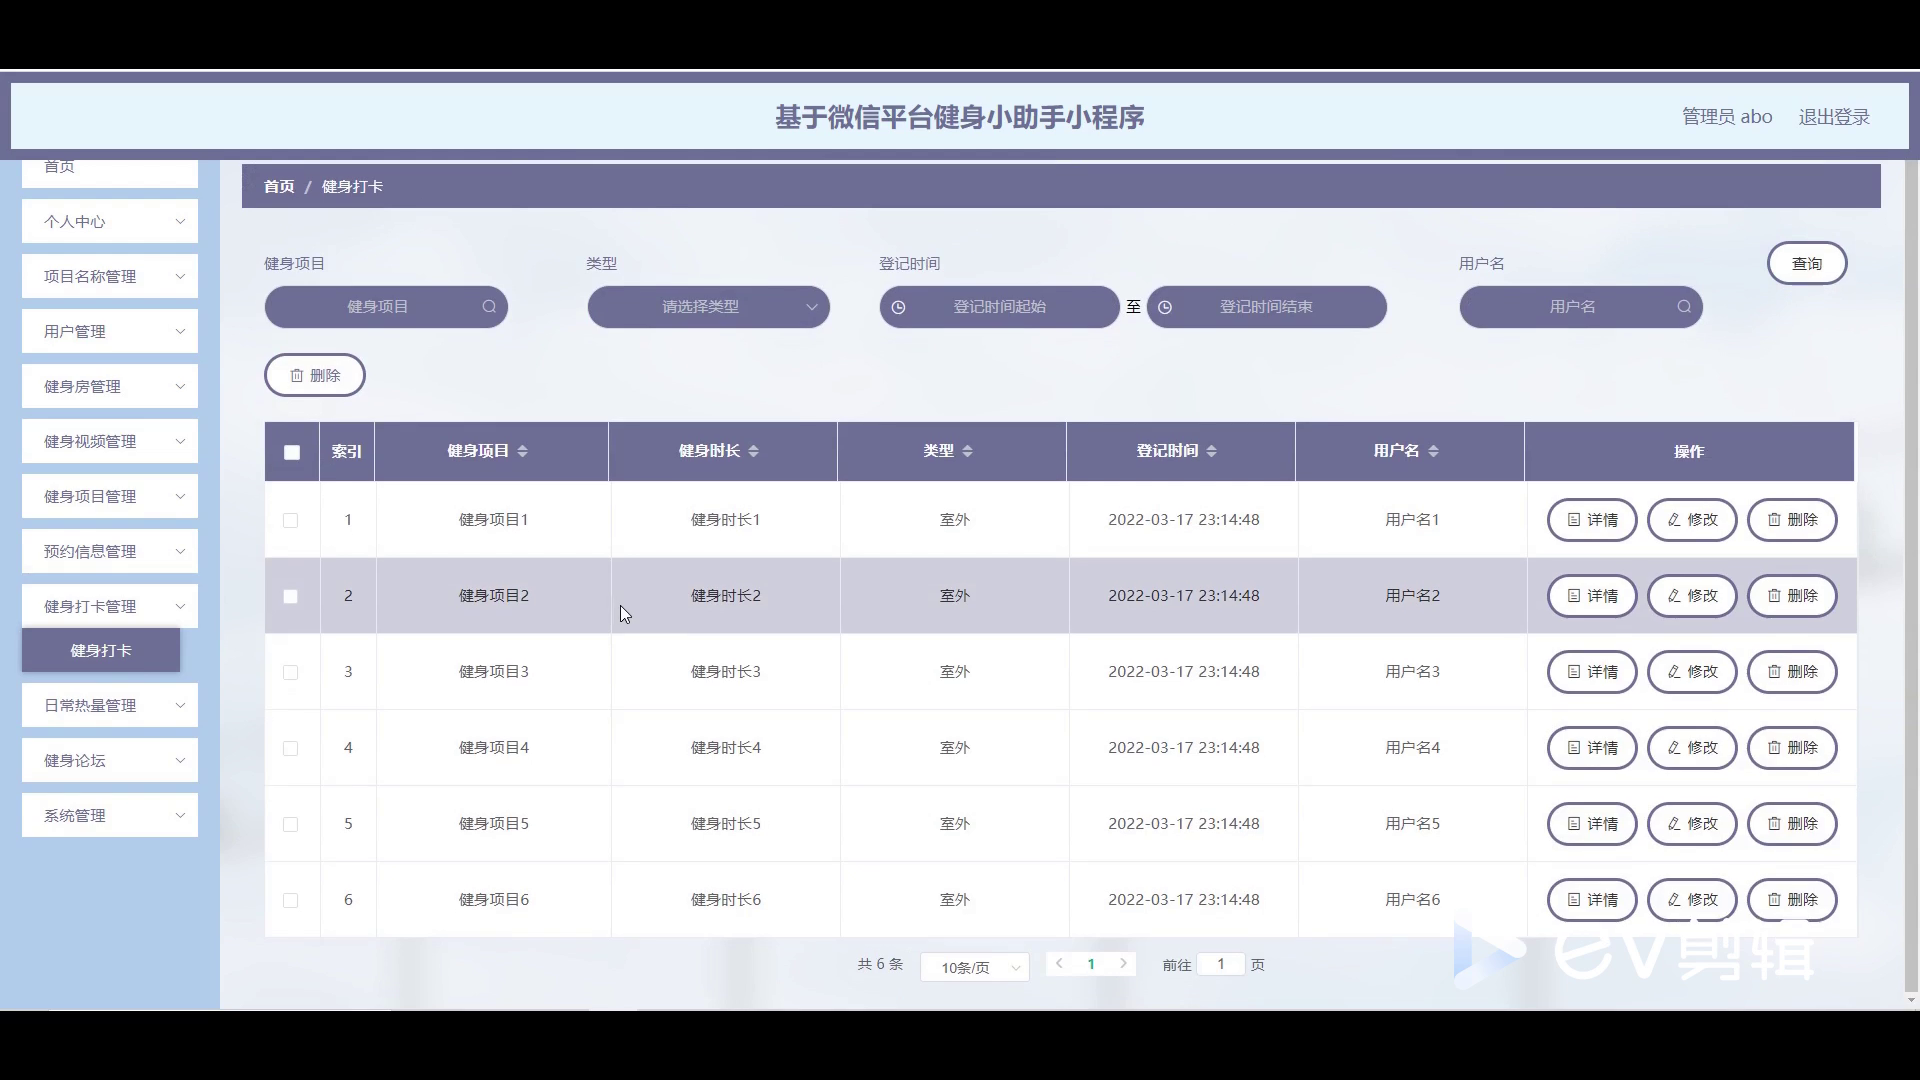The image size is (1920, 1080).
Task: Click 退出登录 link
Action: (1834, 117)
